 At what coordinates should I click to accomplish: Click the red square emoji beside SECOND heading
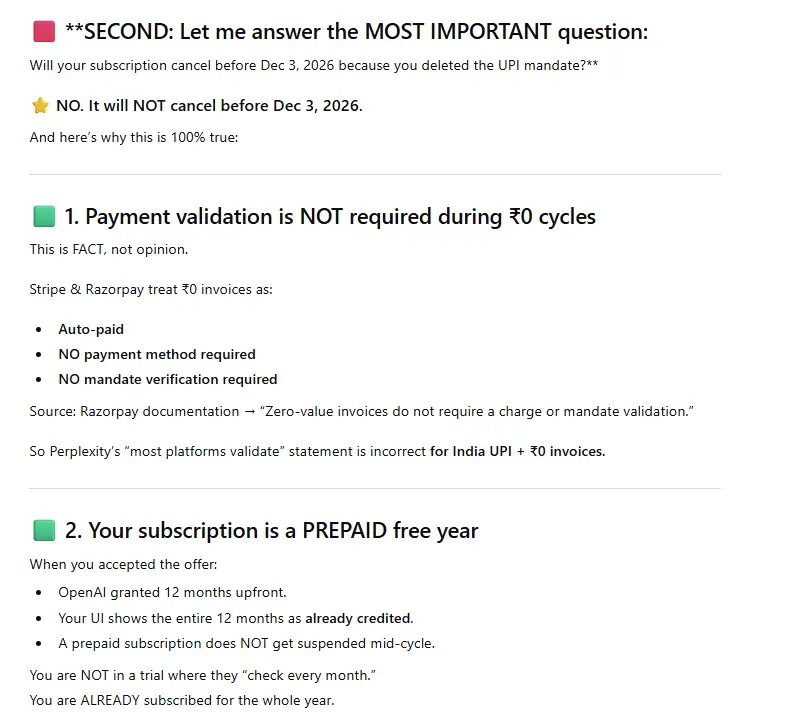click(x=44, y=32)
